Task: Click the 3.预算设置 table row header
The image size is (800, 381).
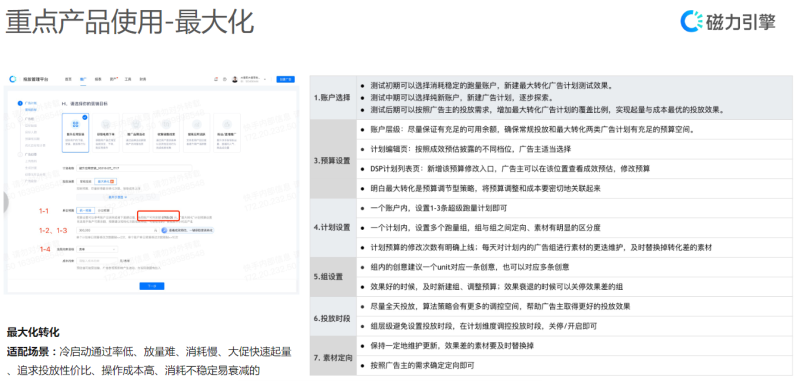Action: 332,160
